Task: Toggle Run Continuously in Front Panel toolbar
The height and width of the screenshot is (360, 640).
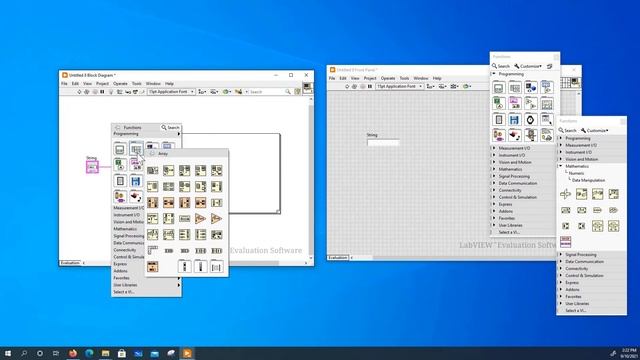Action: [354, 87]
